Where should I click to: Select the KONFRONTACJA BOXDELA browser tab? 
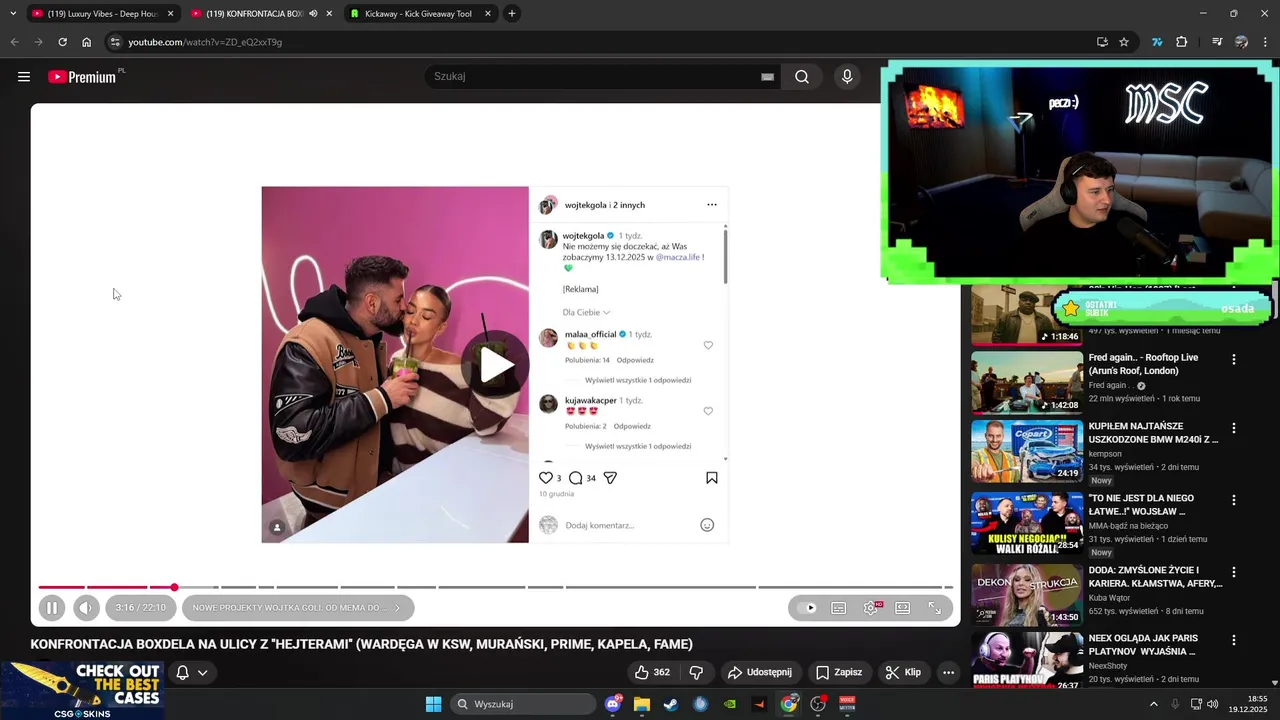[x=255, y=14]
